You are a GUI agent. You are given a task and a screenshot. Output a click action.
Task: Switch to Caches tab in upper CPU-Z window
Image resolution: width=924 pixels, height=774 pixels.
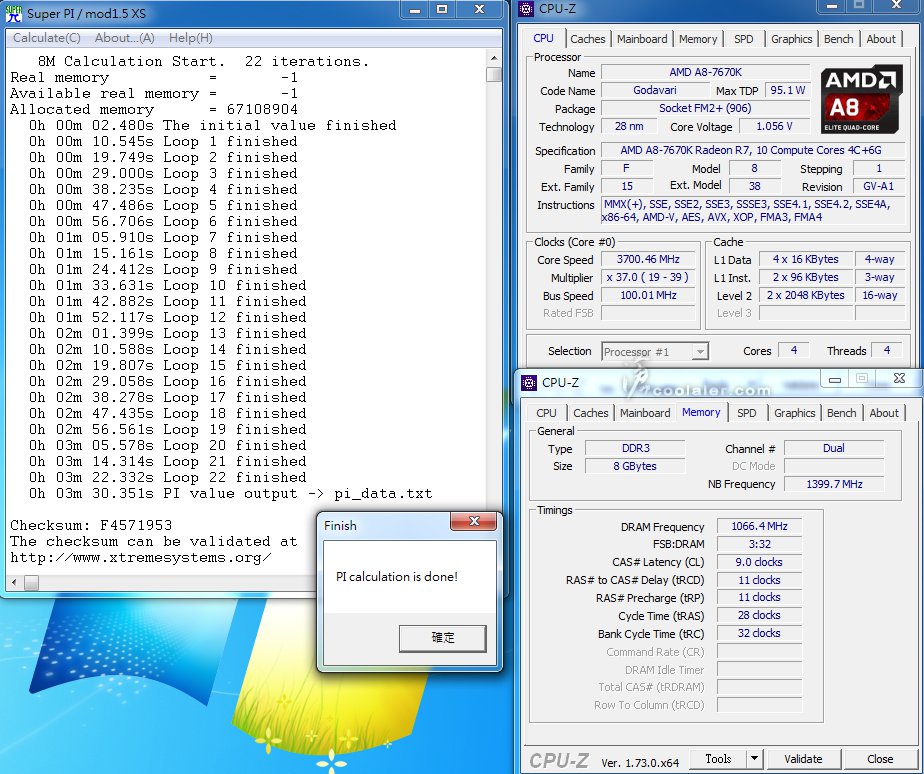[x=588, y=39]
